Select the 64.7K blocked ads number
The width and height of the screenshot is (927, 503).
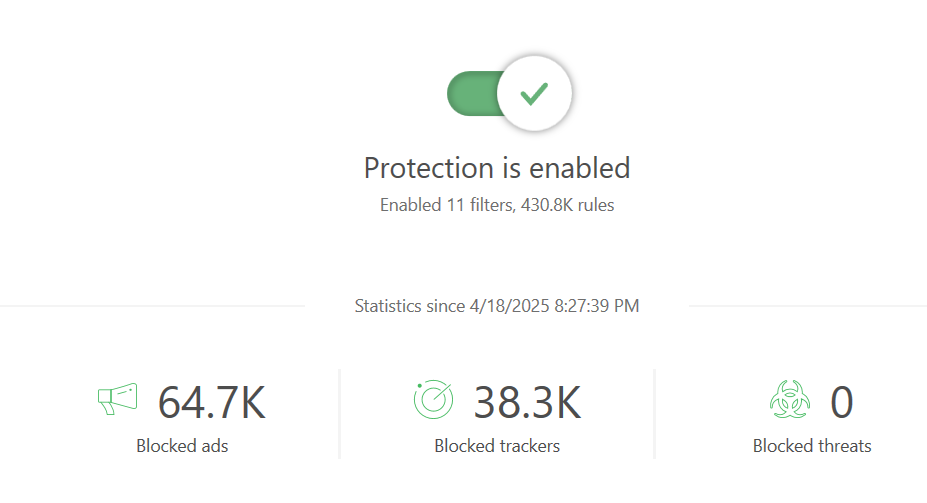click(x=211, y=402)
